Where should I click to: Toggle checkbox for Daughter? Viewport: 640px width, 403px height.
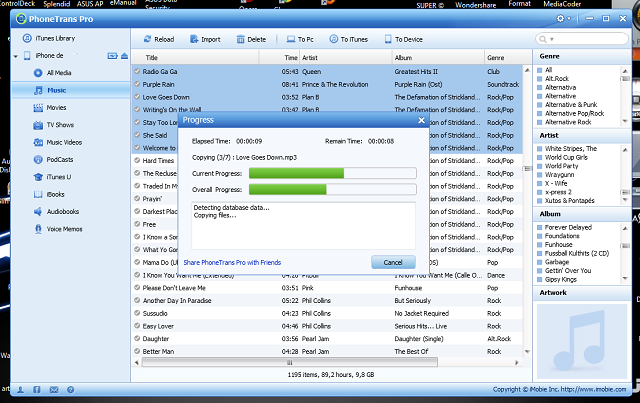[137, 338]
